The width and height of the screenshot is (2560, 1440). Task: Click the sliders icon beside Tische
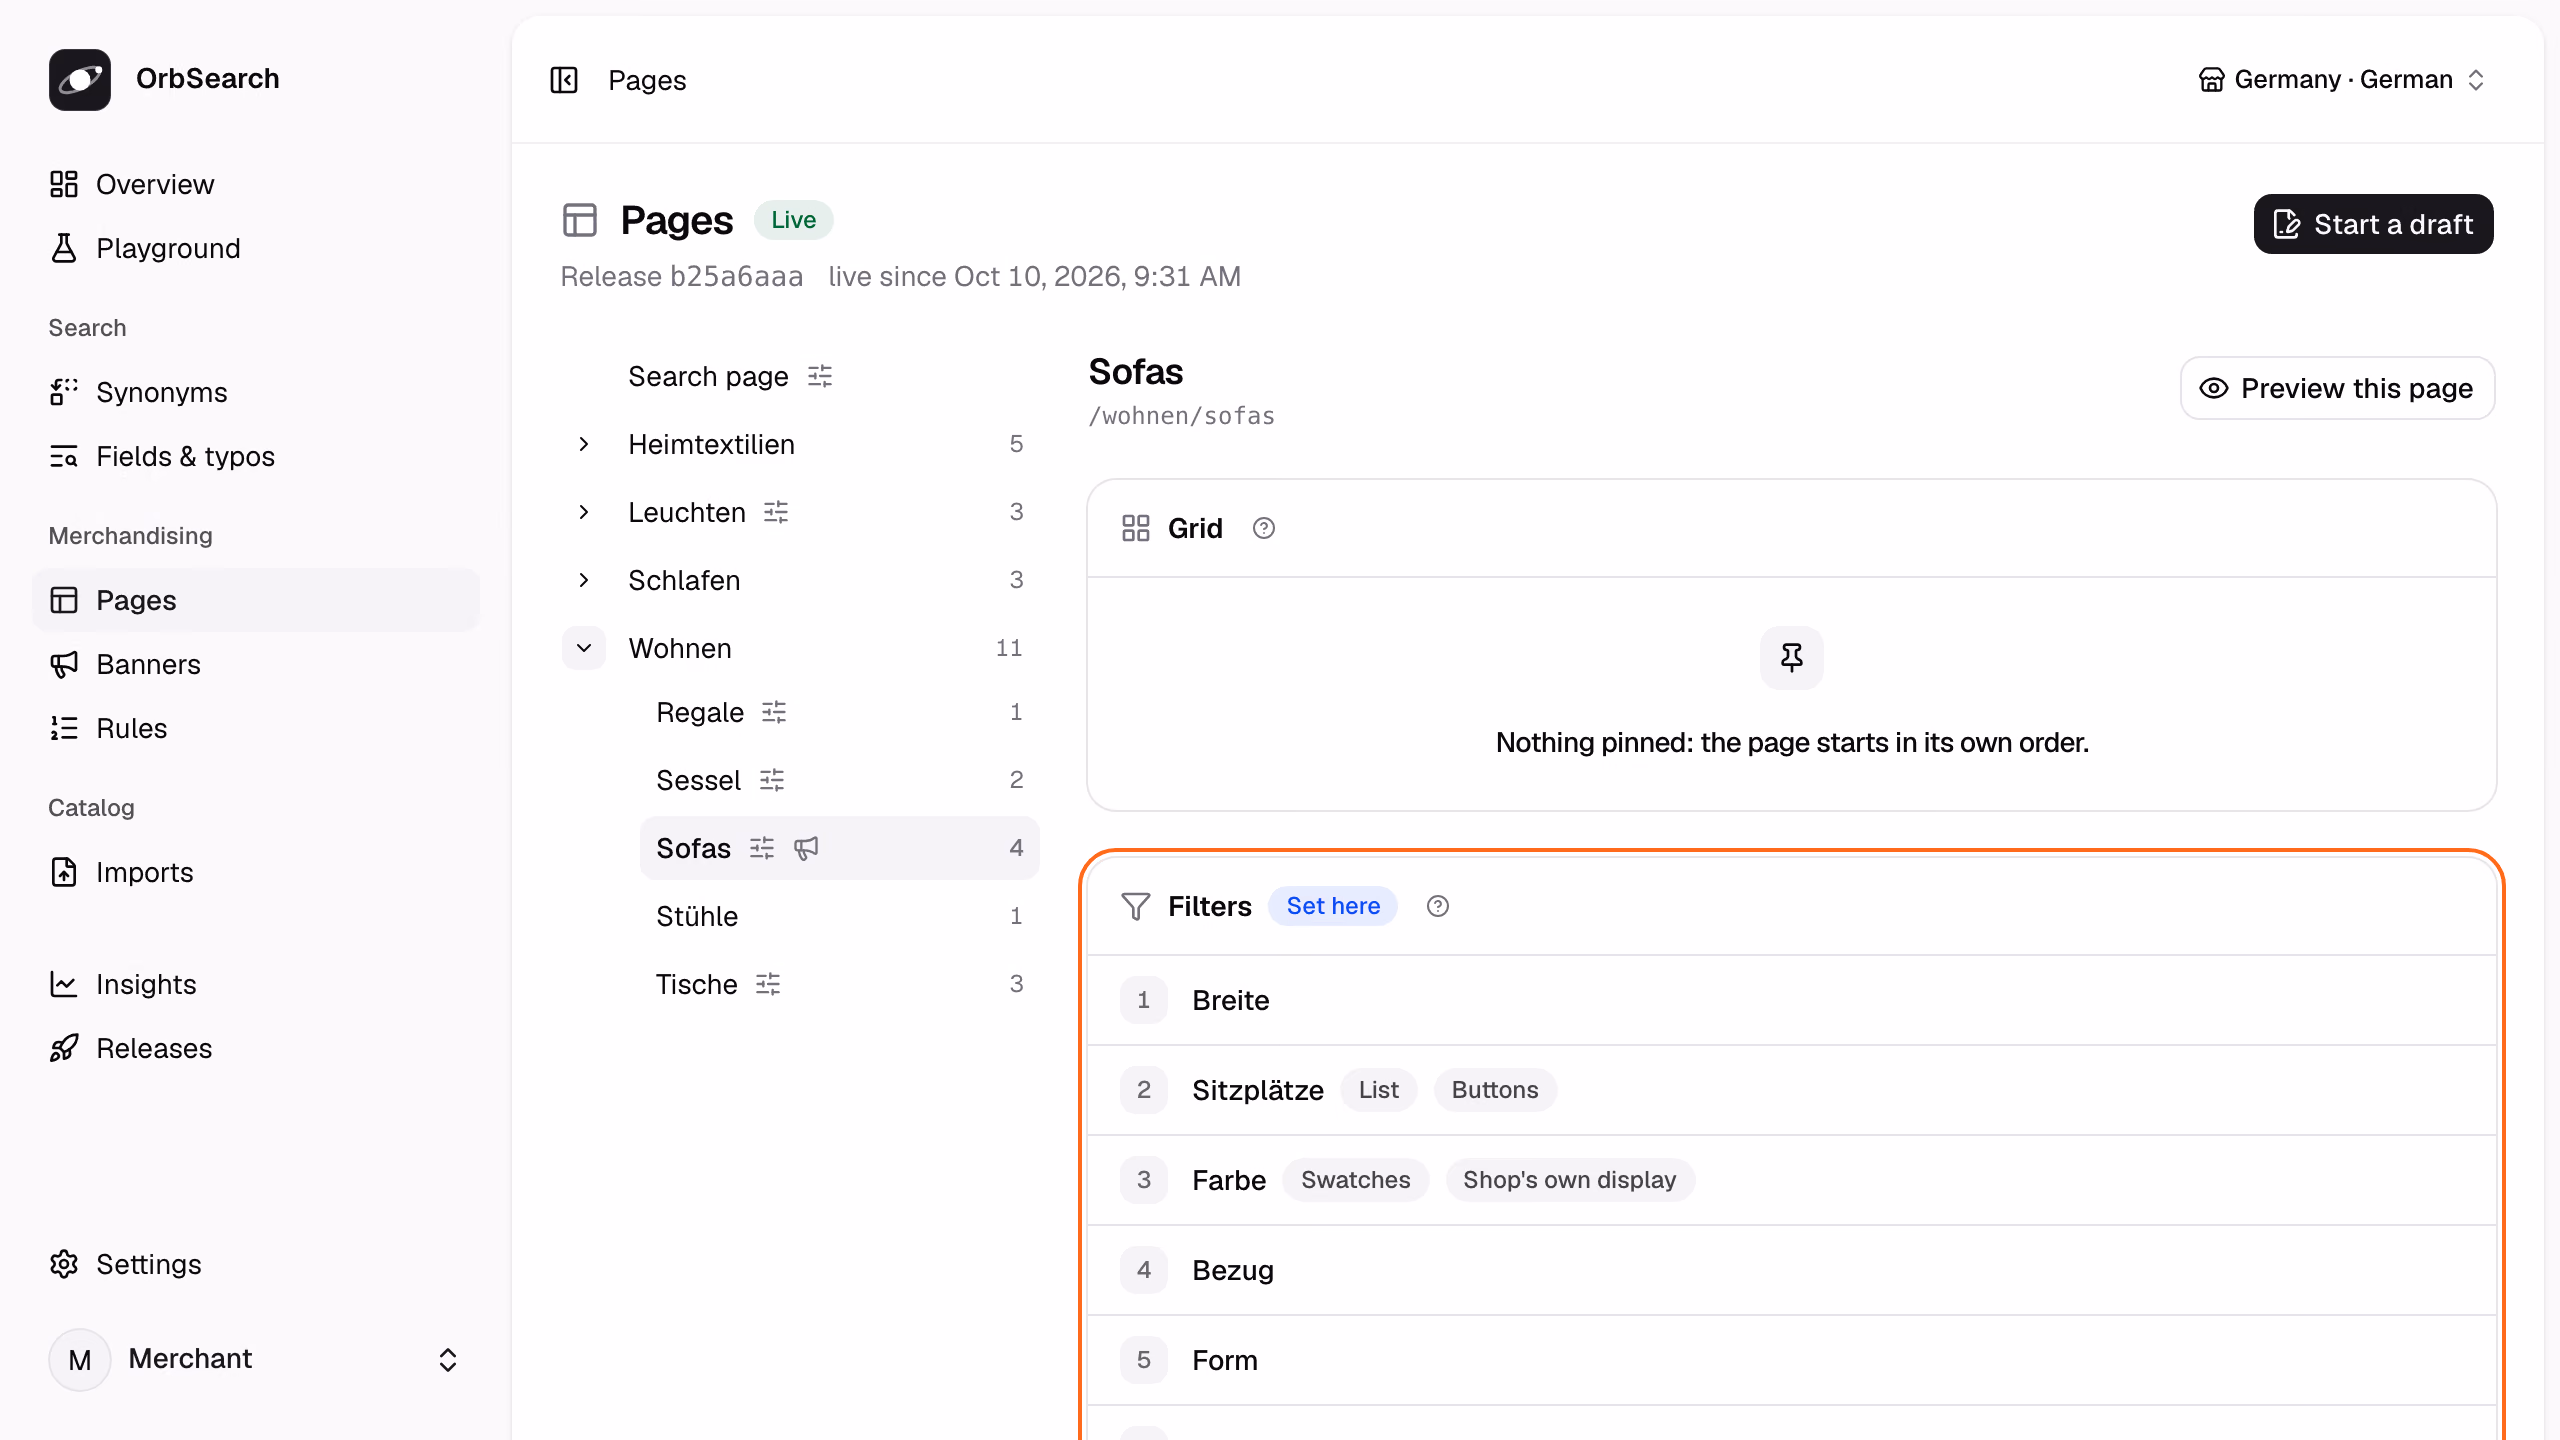768,984
